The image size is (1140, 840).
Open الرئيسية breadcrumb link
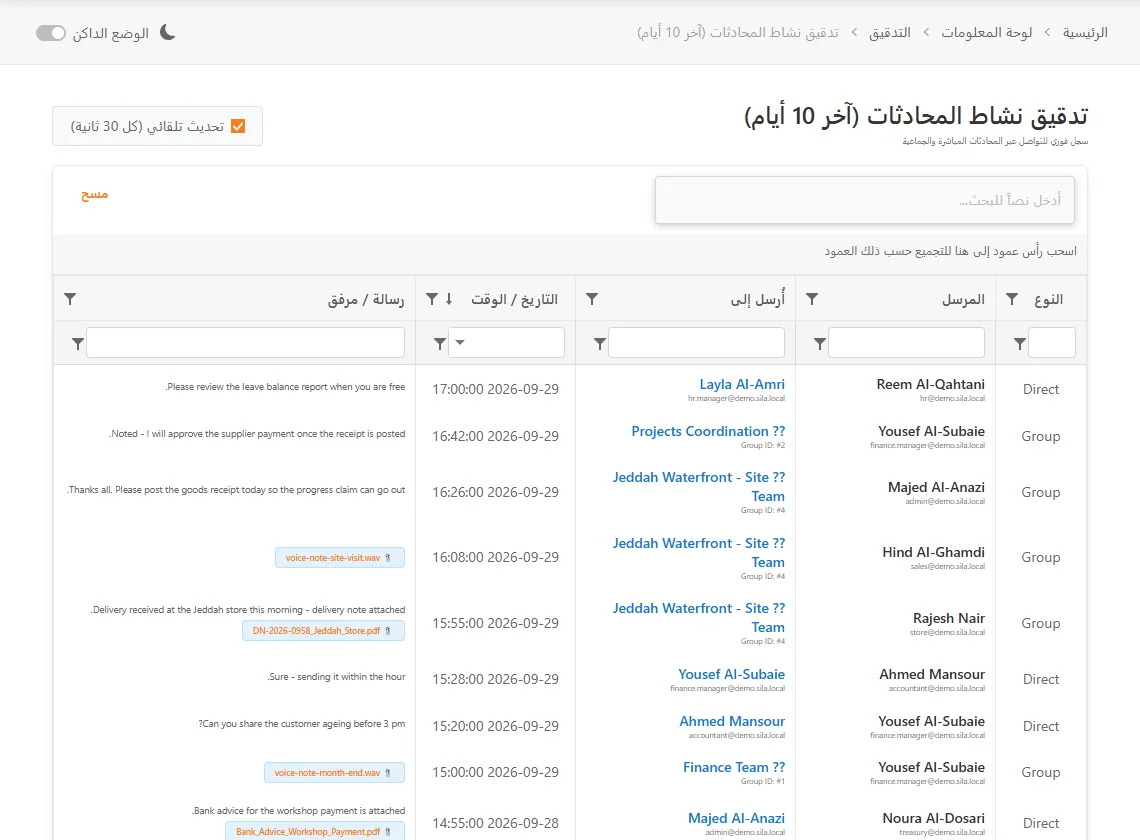click(x=1085, y=33)
